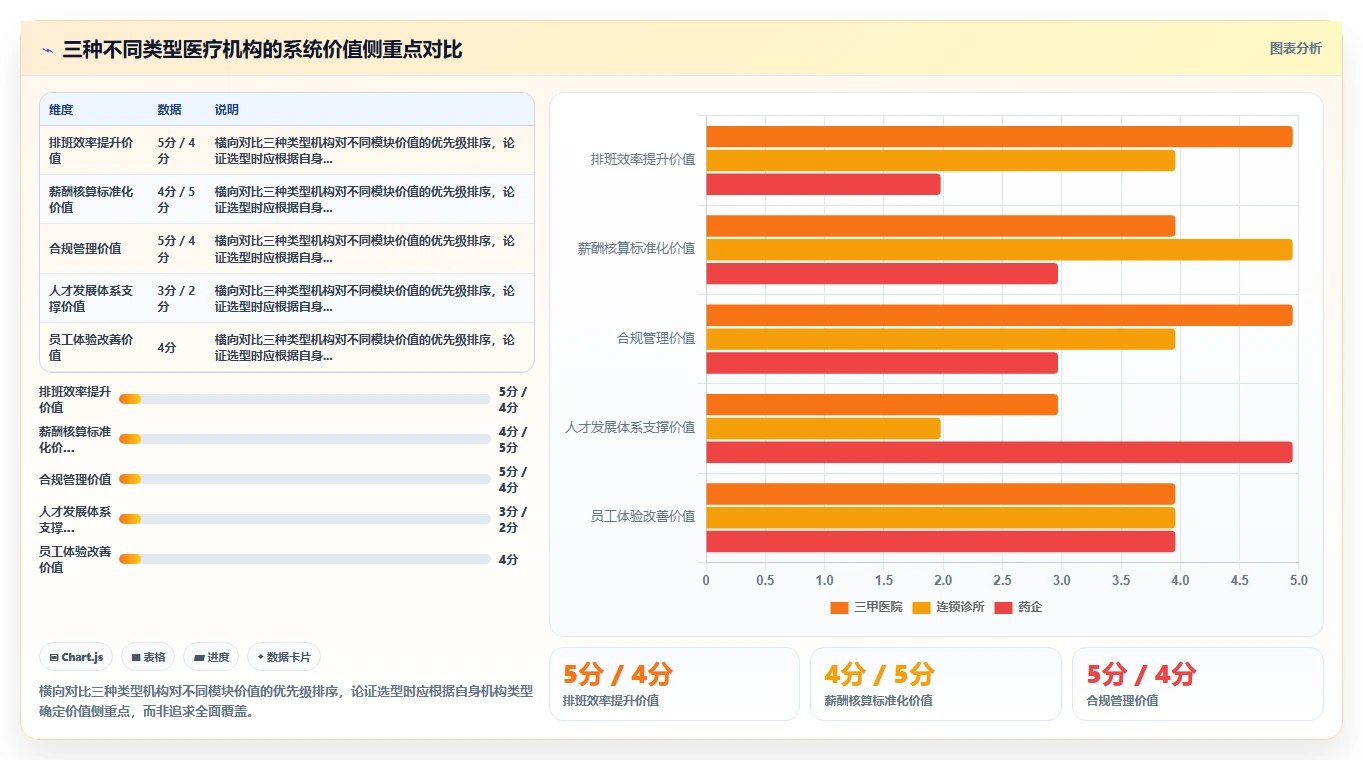The width and height of the screenshot is (1363, 760).
Task: Click the 药企 bar for 员工体验改善价值
Action: 940,541
